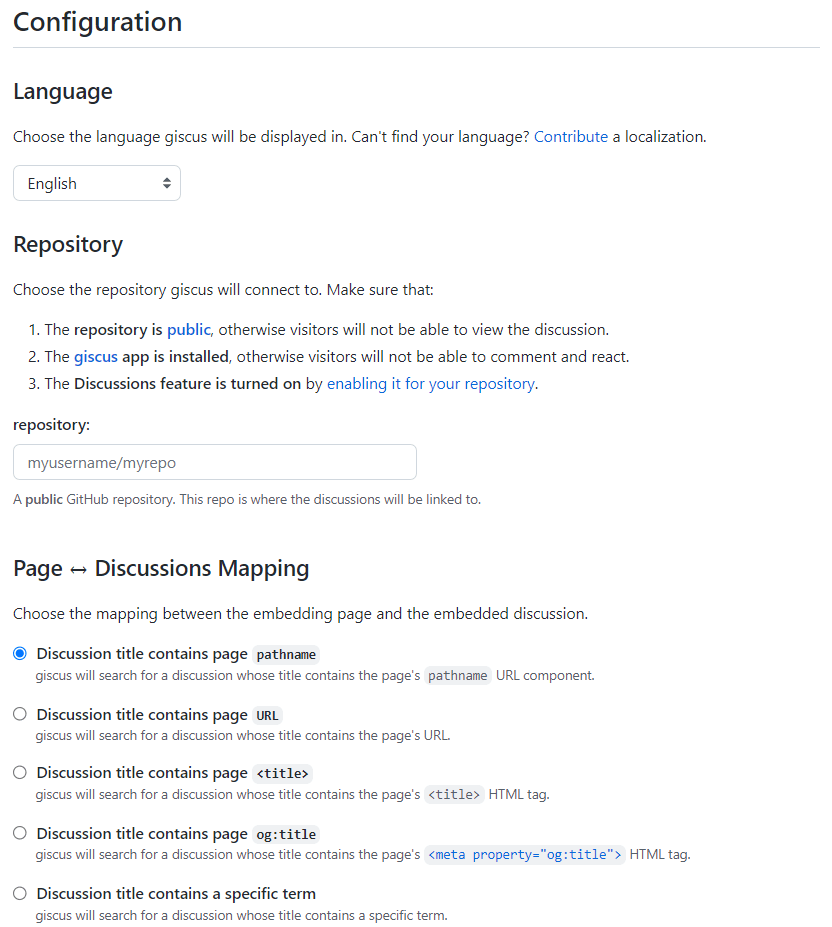Viewport: 832px width, 927px height.
Task: Follow the Contribute localization link
Action: 571,137
